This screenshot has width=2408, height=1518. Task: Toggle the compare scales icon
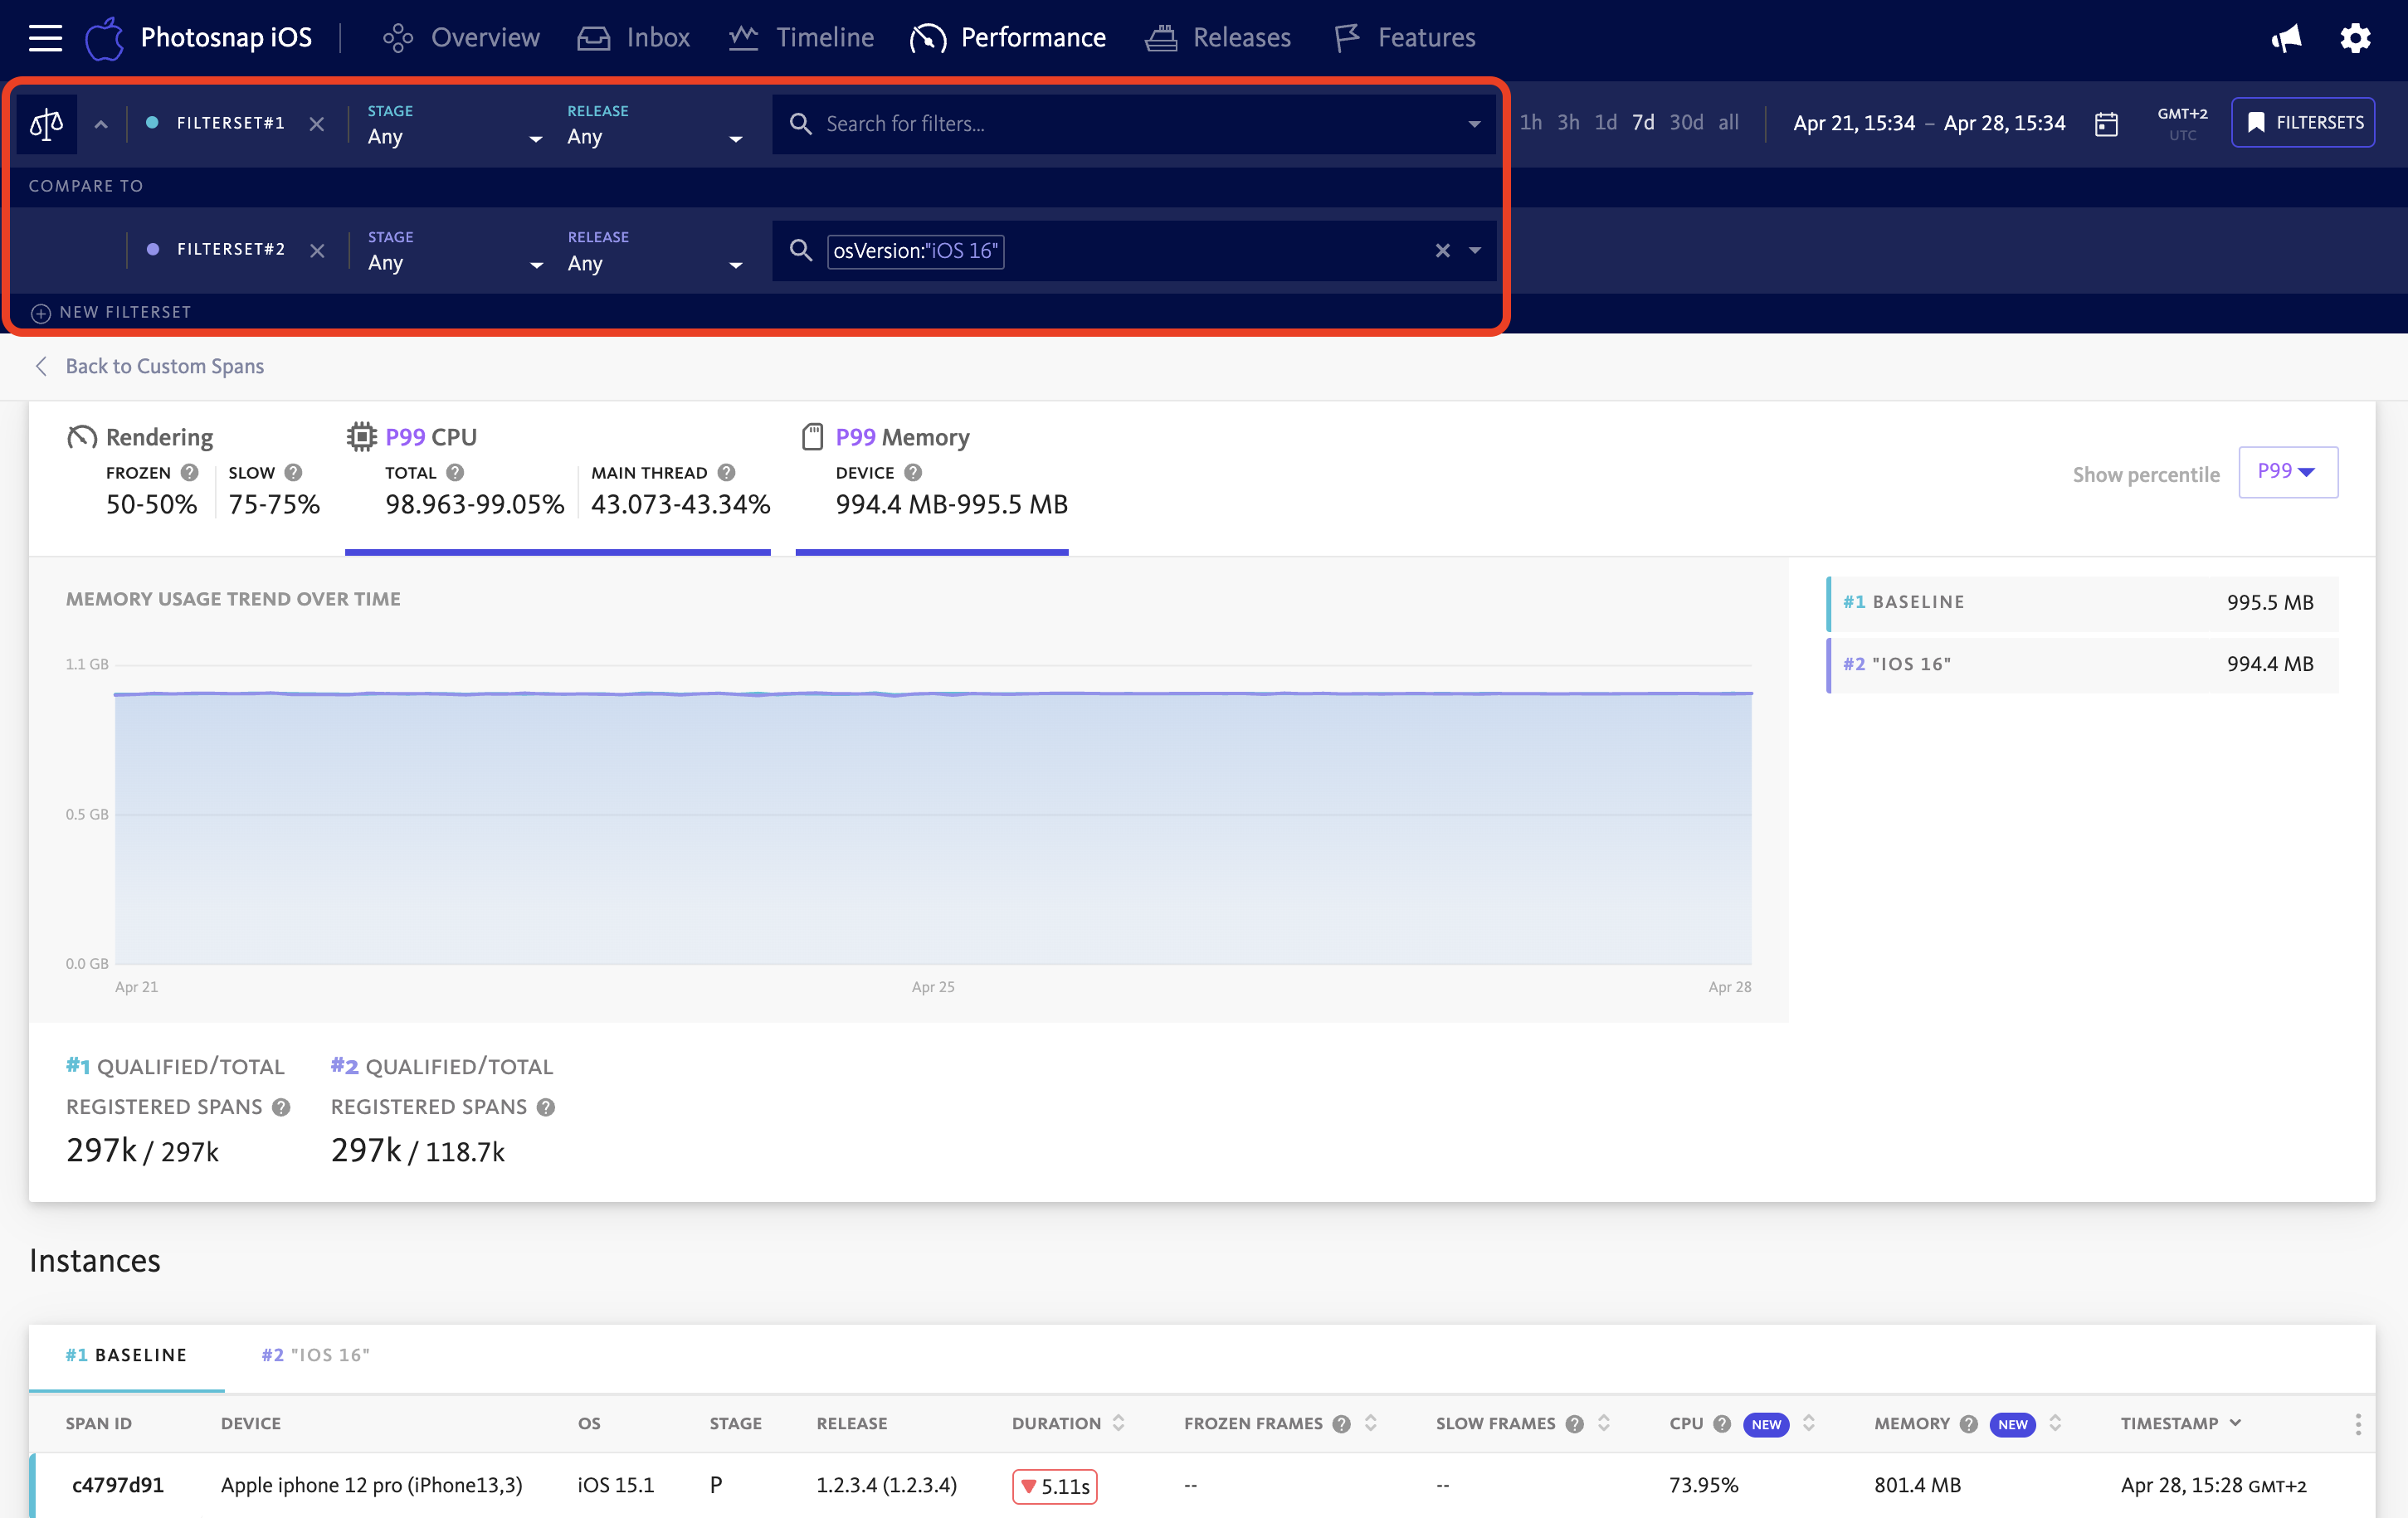click(x=46, y=124)
